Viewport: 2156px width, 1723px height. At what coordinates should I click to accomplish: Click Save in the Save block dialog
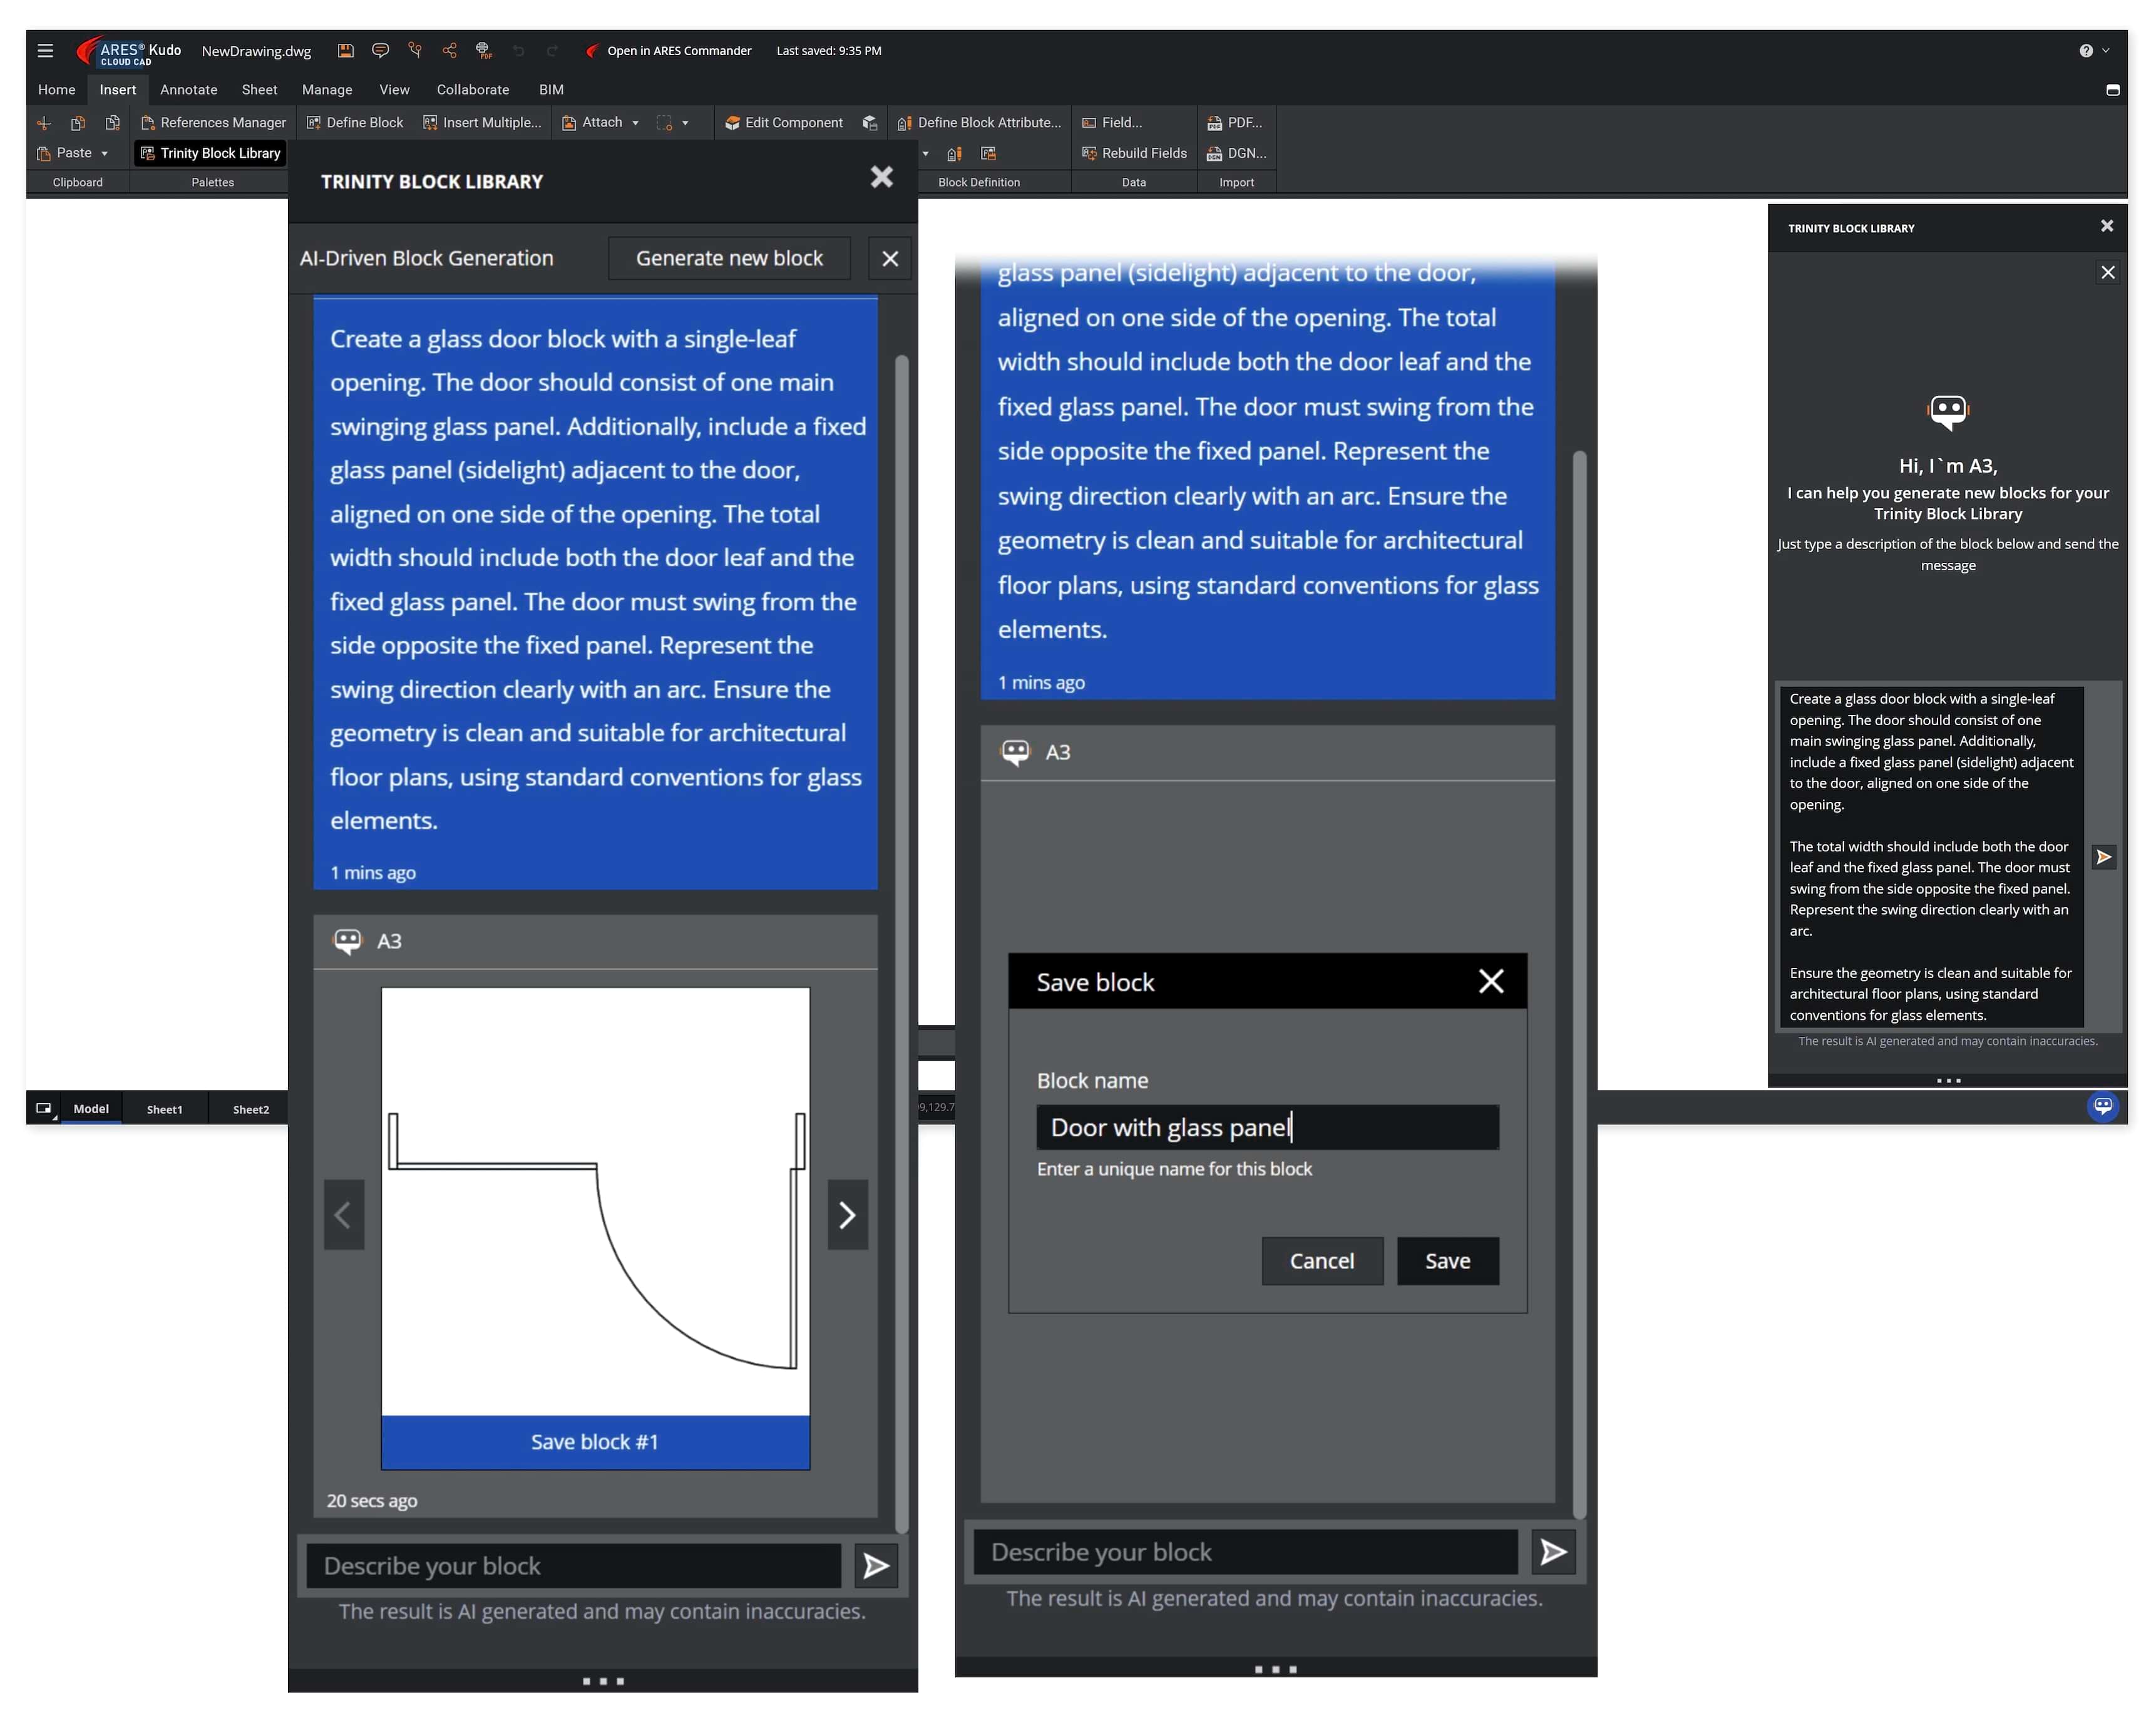(1447, 1261)
